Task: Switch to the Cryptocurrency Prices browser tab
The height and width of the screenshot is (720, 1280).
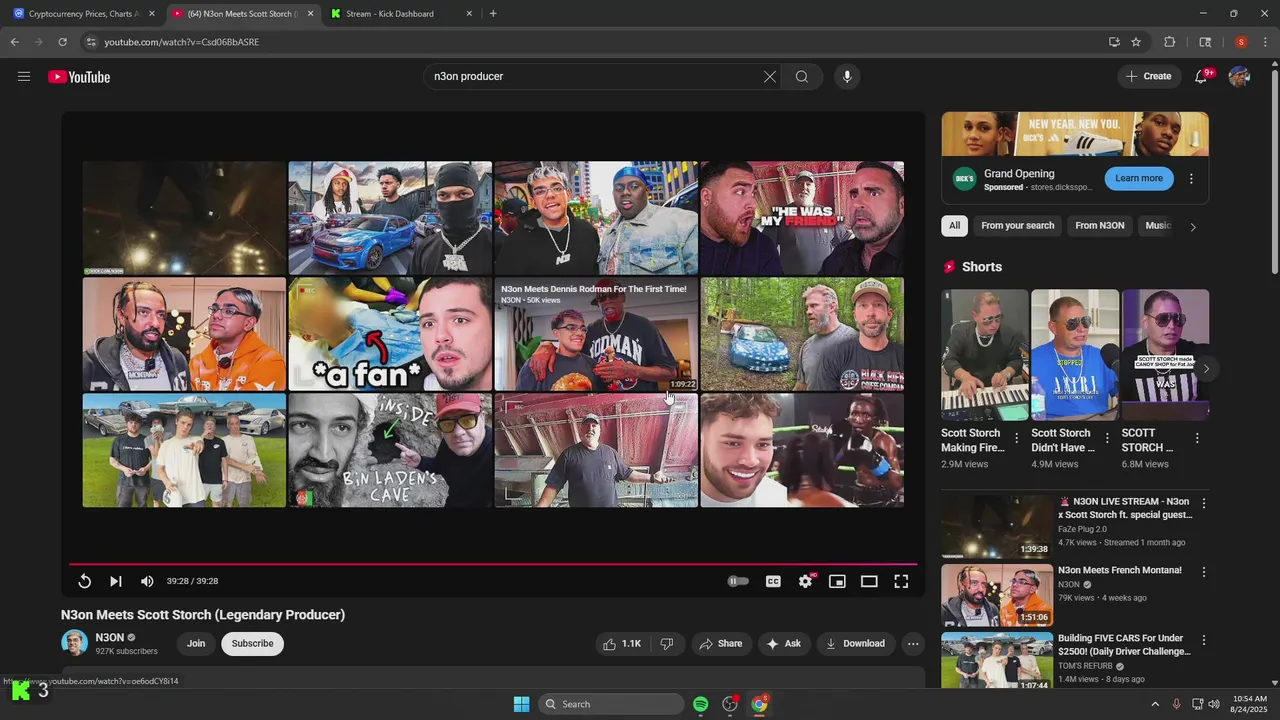Action: coord(85,14)
